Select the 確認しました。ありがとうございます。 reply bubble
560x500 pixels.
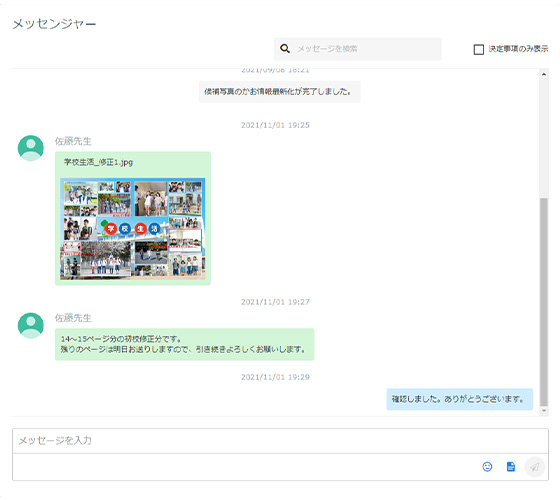[460, 399]
